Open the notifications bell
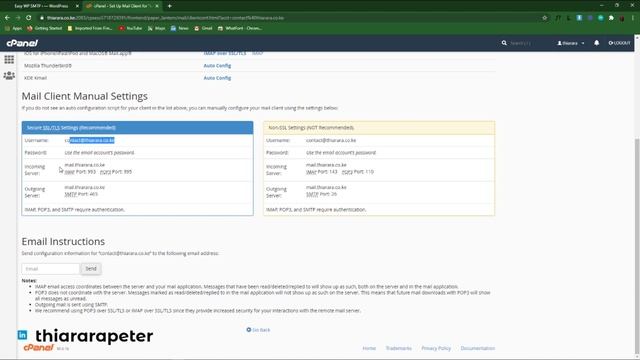 point(597,43)
